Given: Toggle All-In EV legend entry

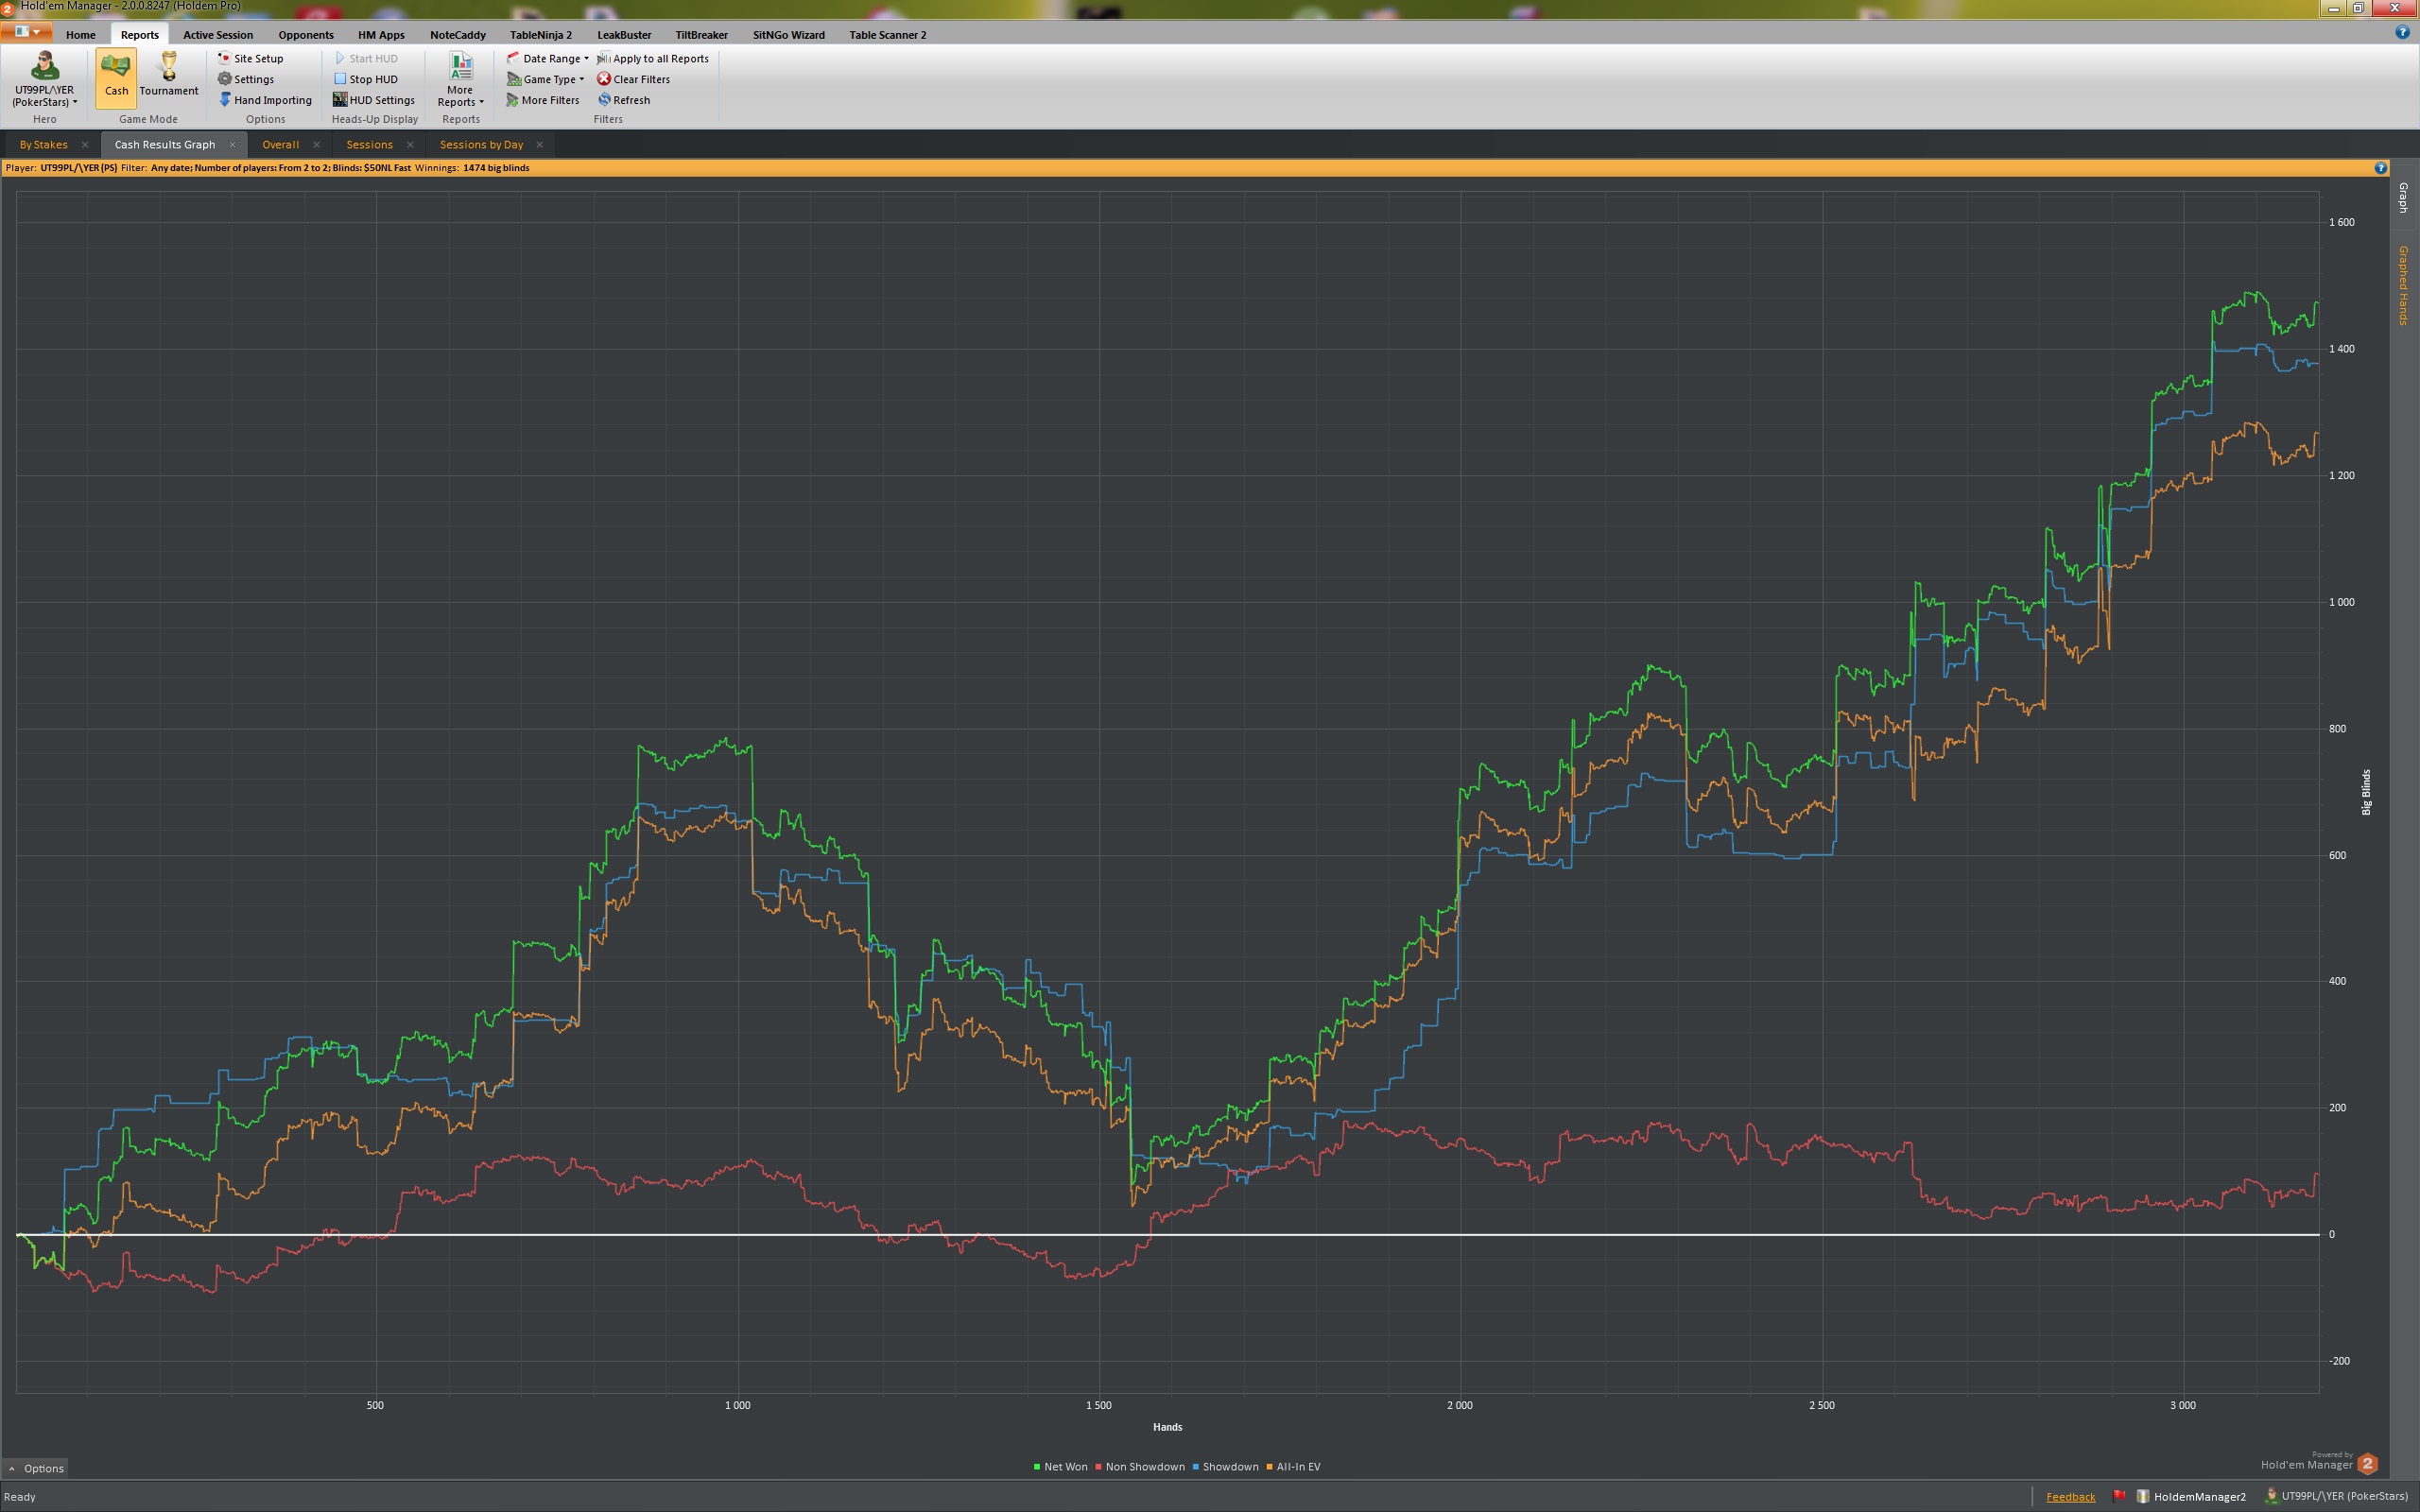Looking at the screenshot, I should coord(1297,1467).
